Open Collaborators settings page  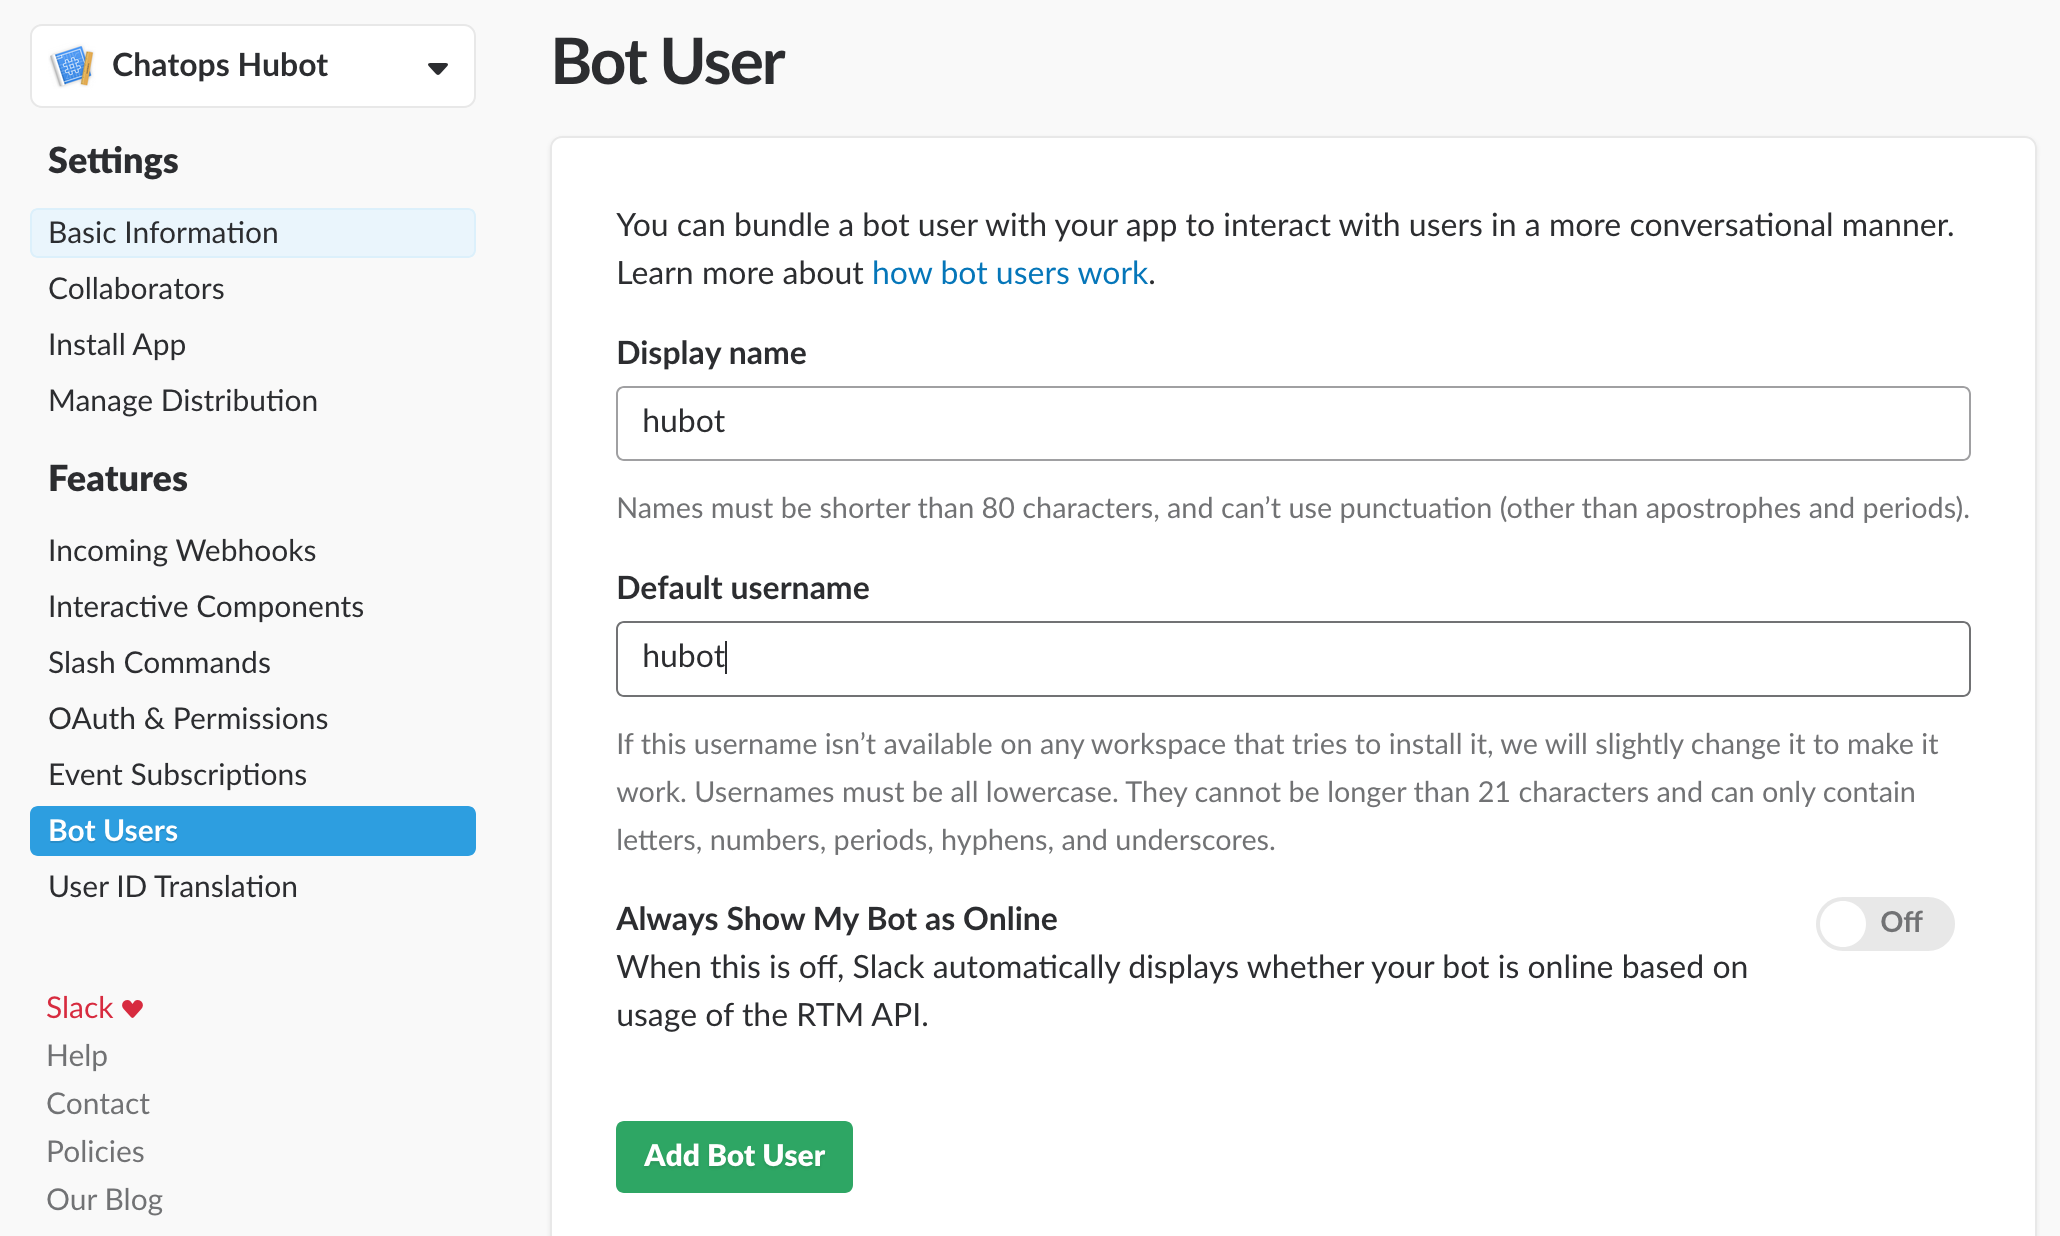(136, 289)
